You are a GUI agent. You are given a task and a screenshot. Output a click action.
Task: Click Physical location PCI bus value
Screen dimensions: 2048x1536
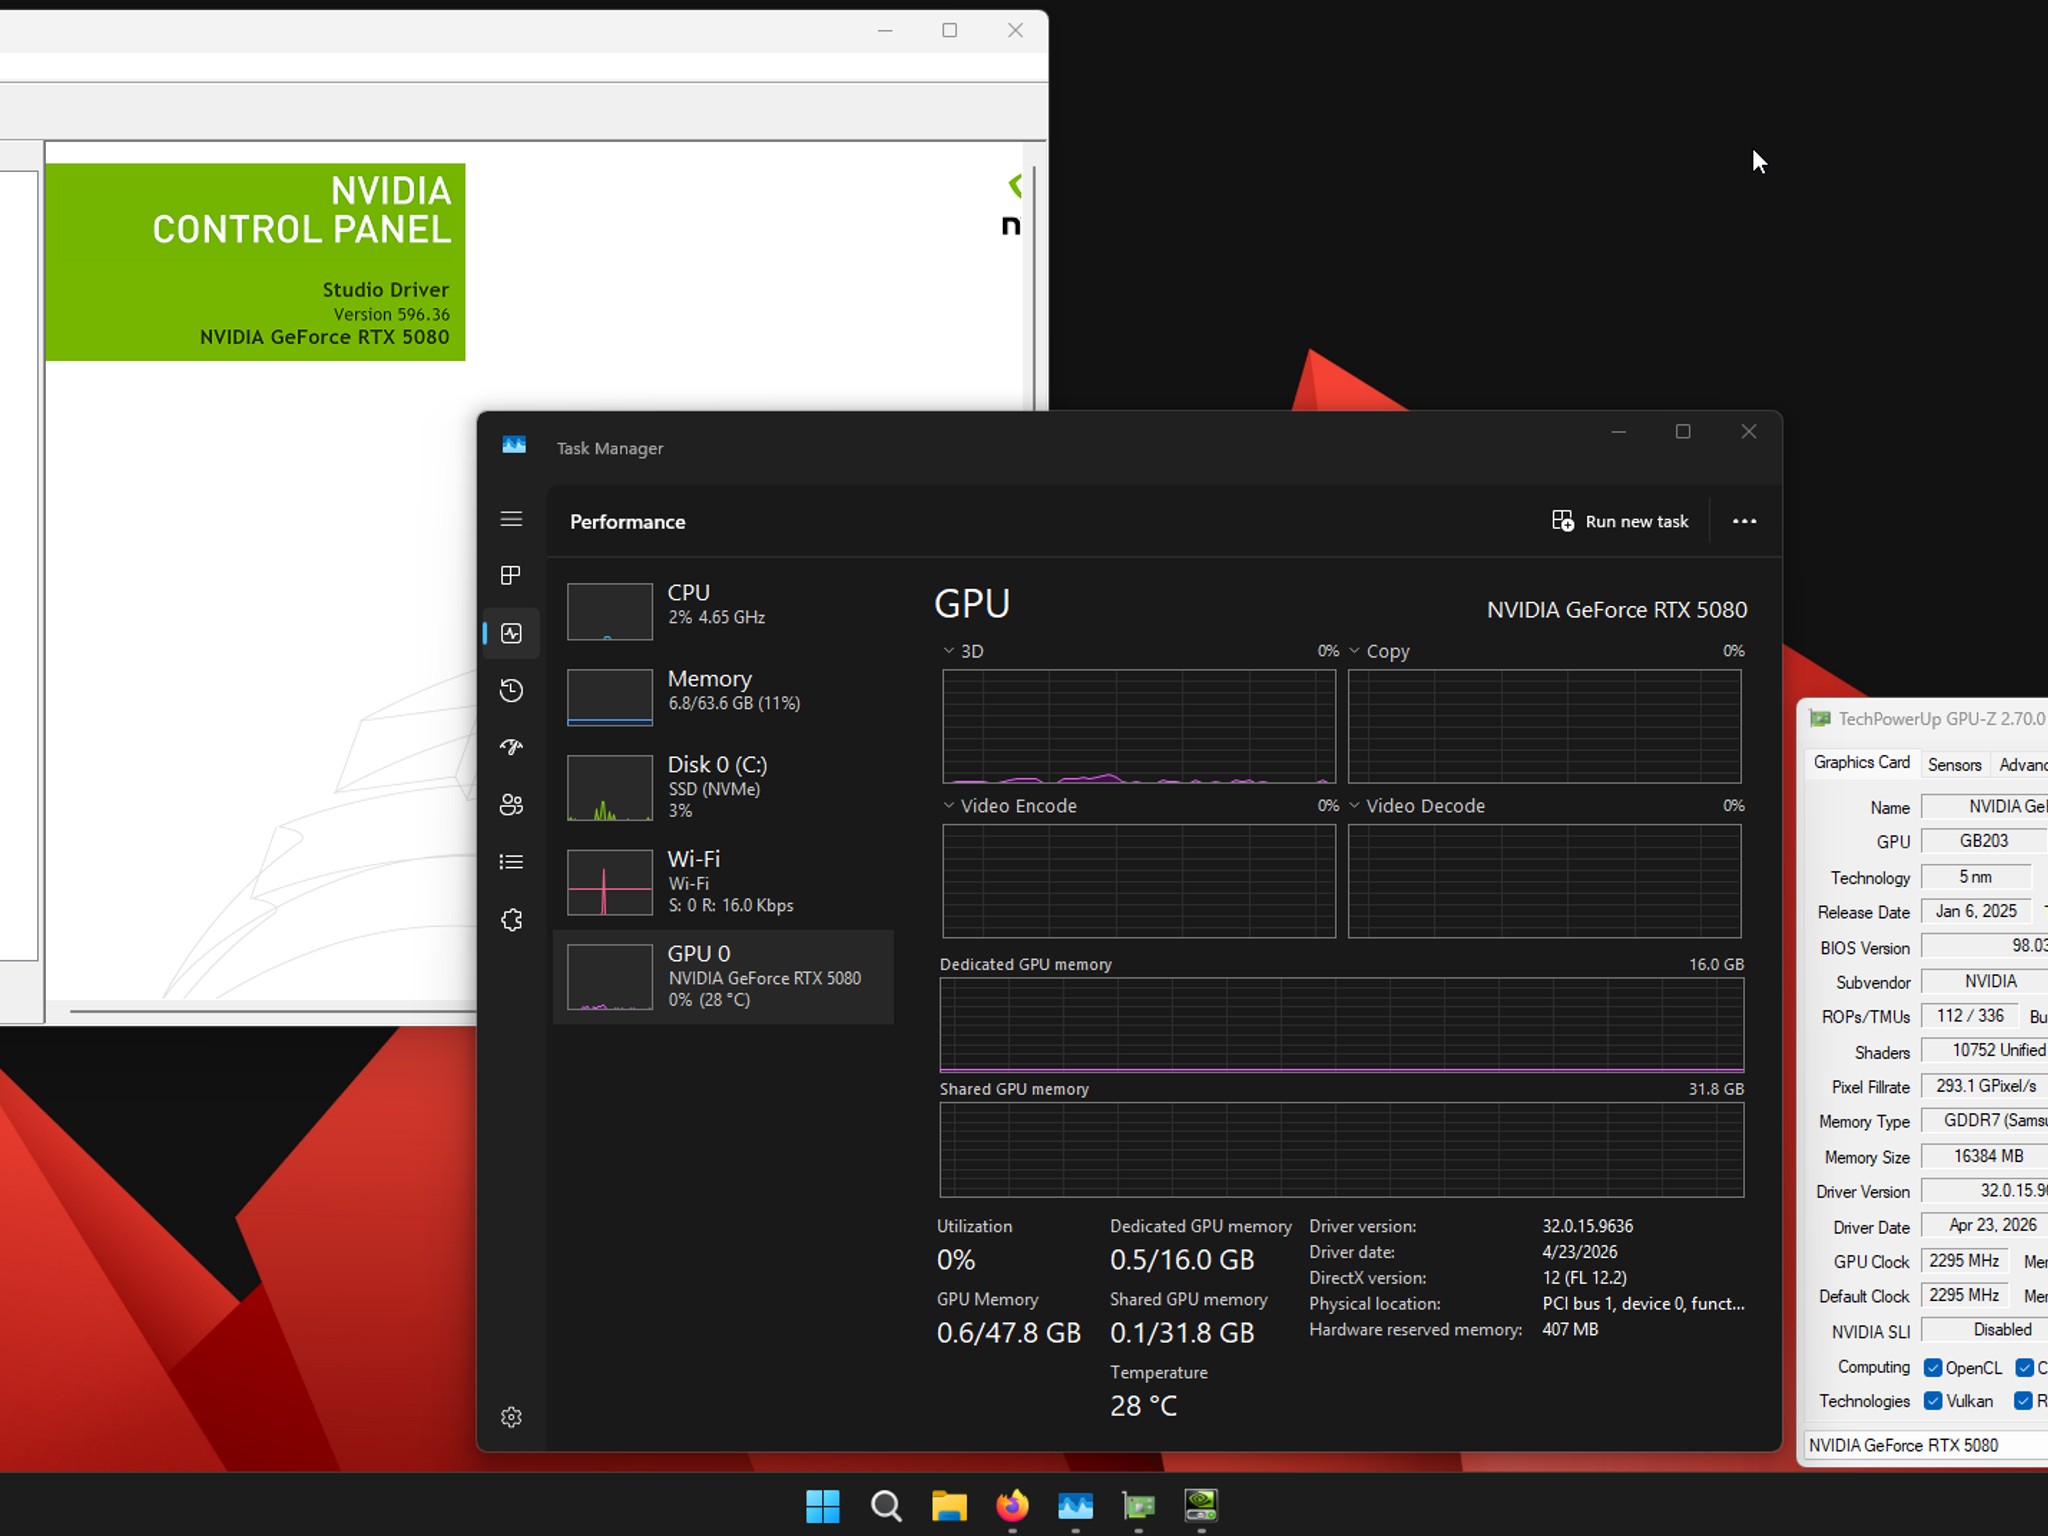(1643, 1304)
